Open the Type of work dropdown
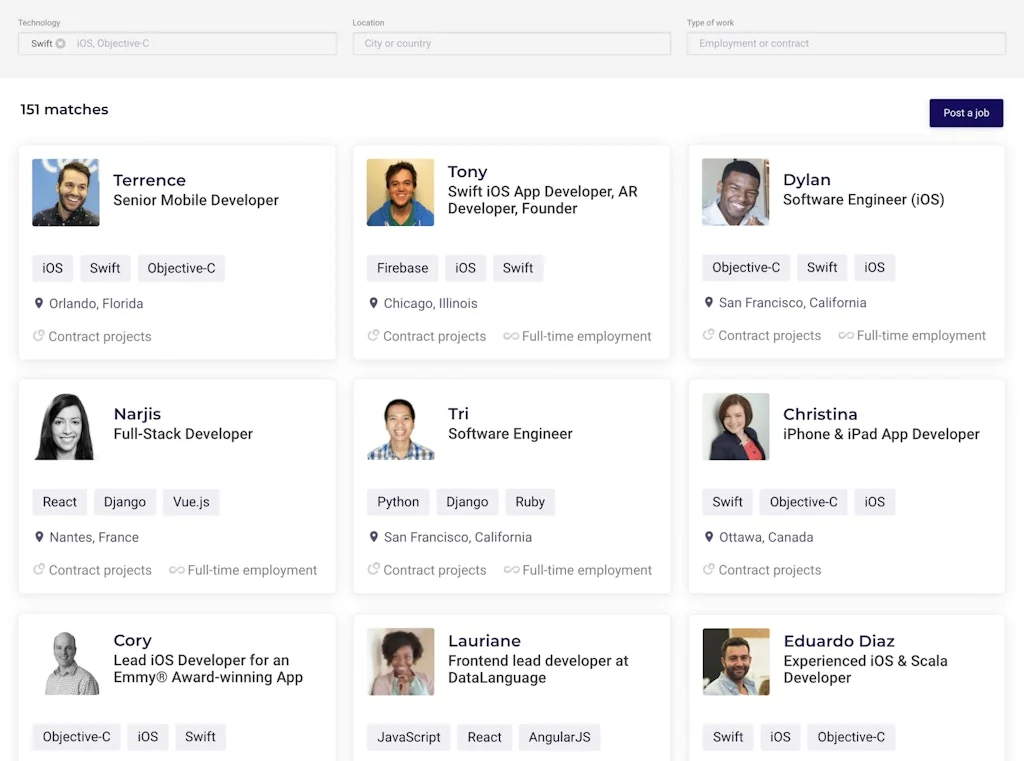1024x761 pixels. click(845, 44)
